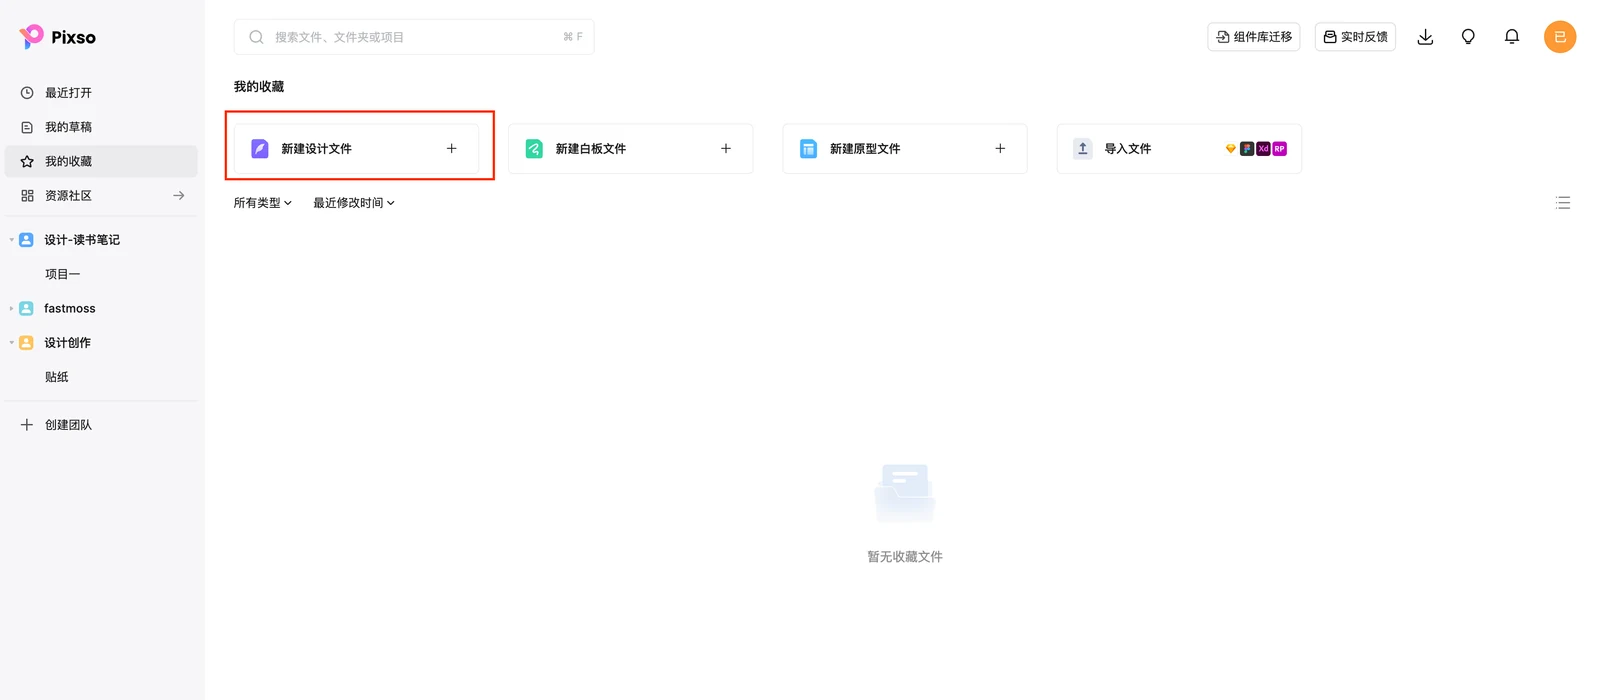Screen dimensions: 1600x700
Task: Click the star icon for 我的收藏
Action: [x=27, y=161]
